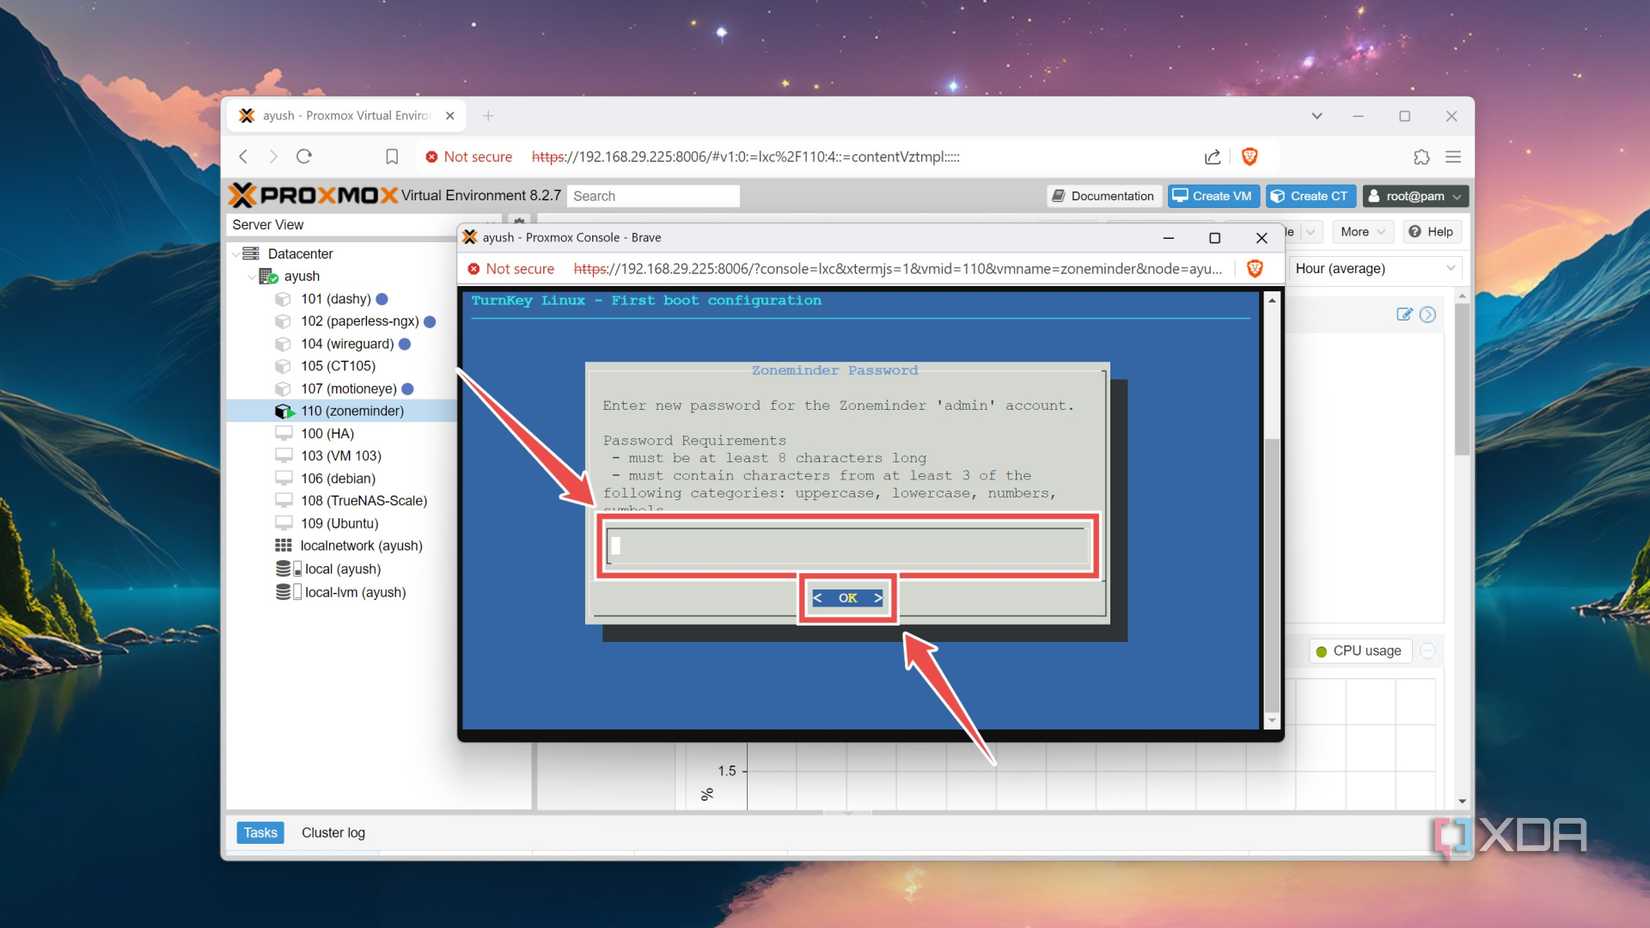Click the browser back arrow in main window

(243, 156)
